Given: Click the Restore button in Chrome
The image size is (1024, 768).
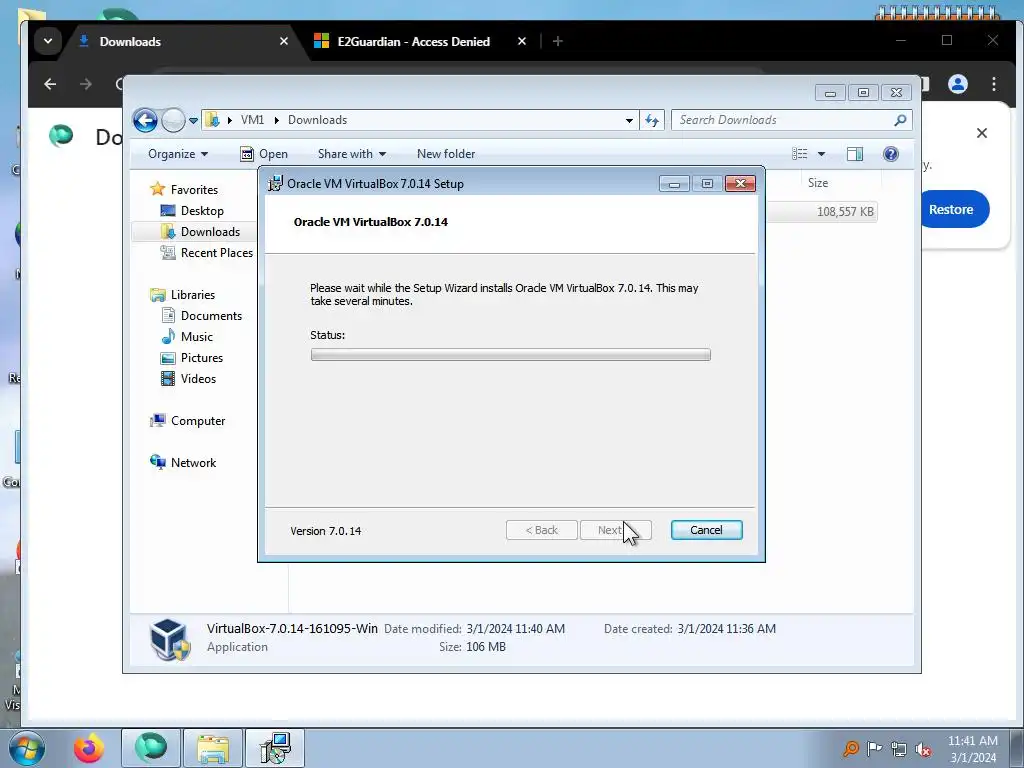Looking at the screenshot, I should [x=952, y=210].
